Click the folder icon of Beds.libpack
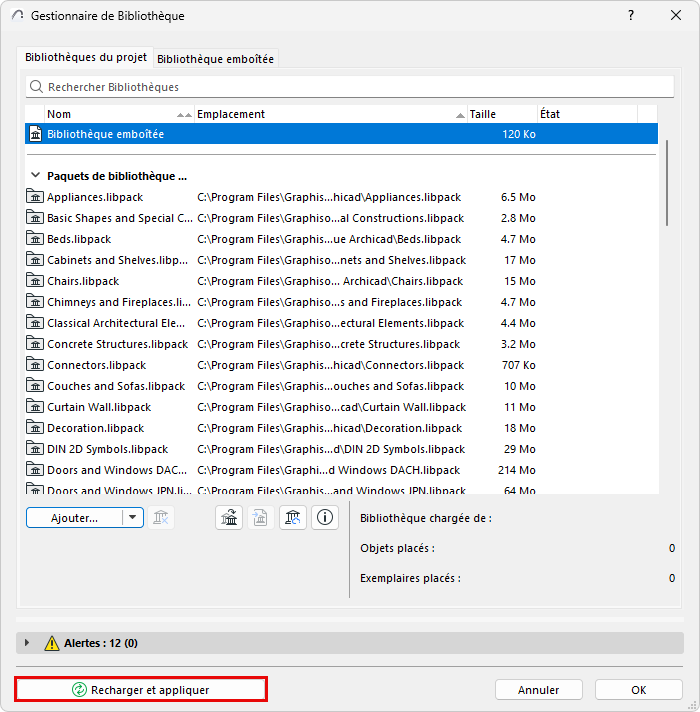The image size is (700, 712). 35,238
